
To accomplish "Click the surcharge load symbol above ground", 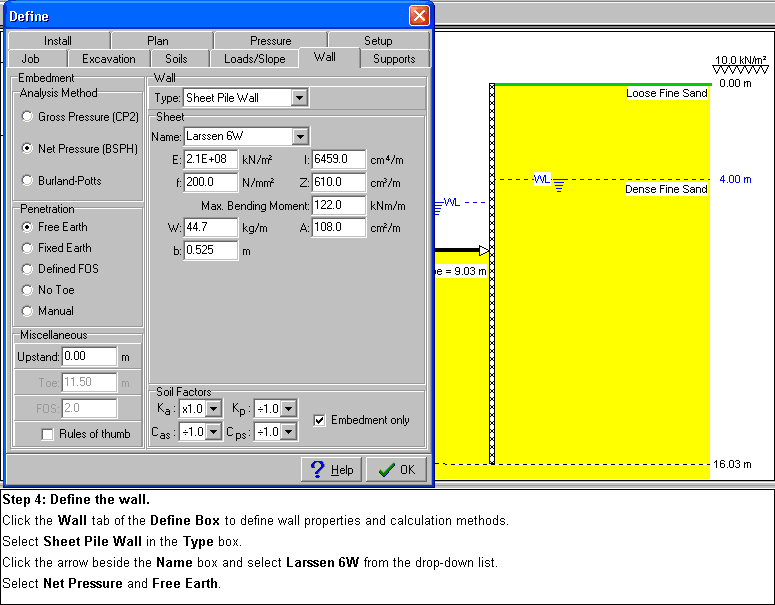I will (x=740, y=72).
